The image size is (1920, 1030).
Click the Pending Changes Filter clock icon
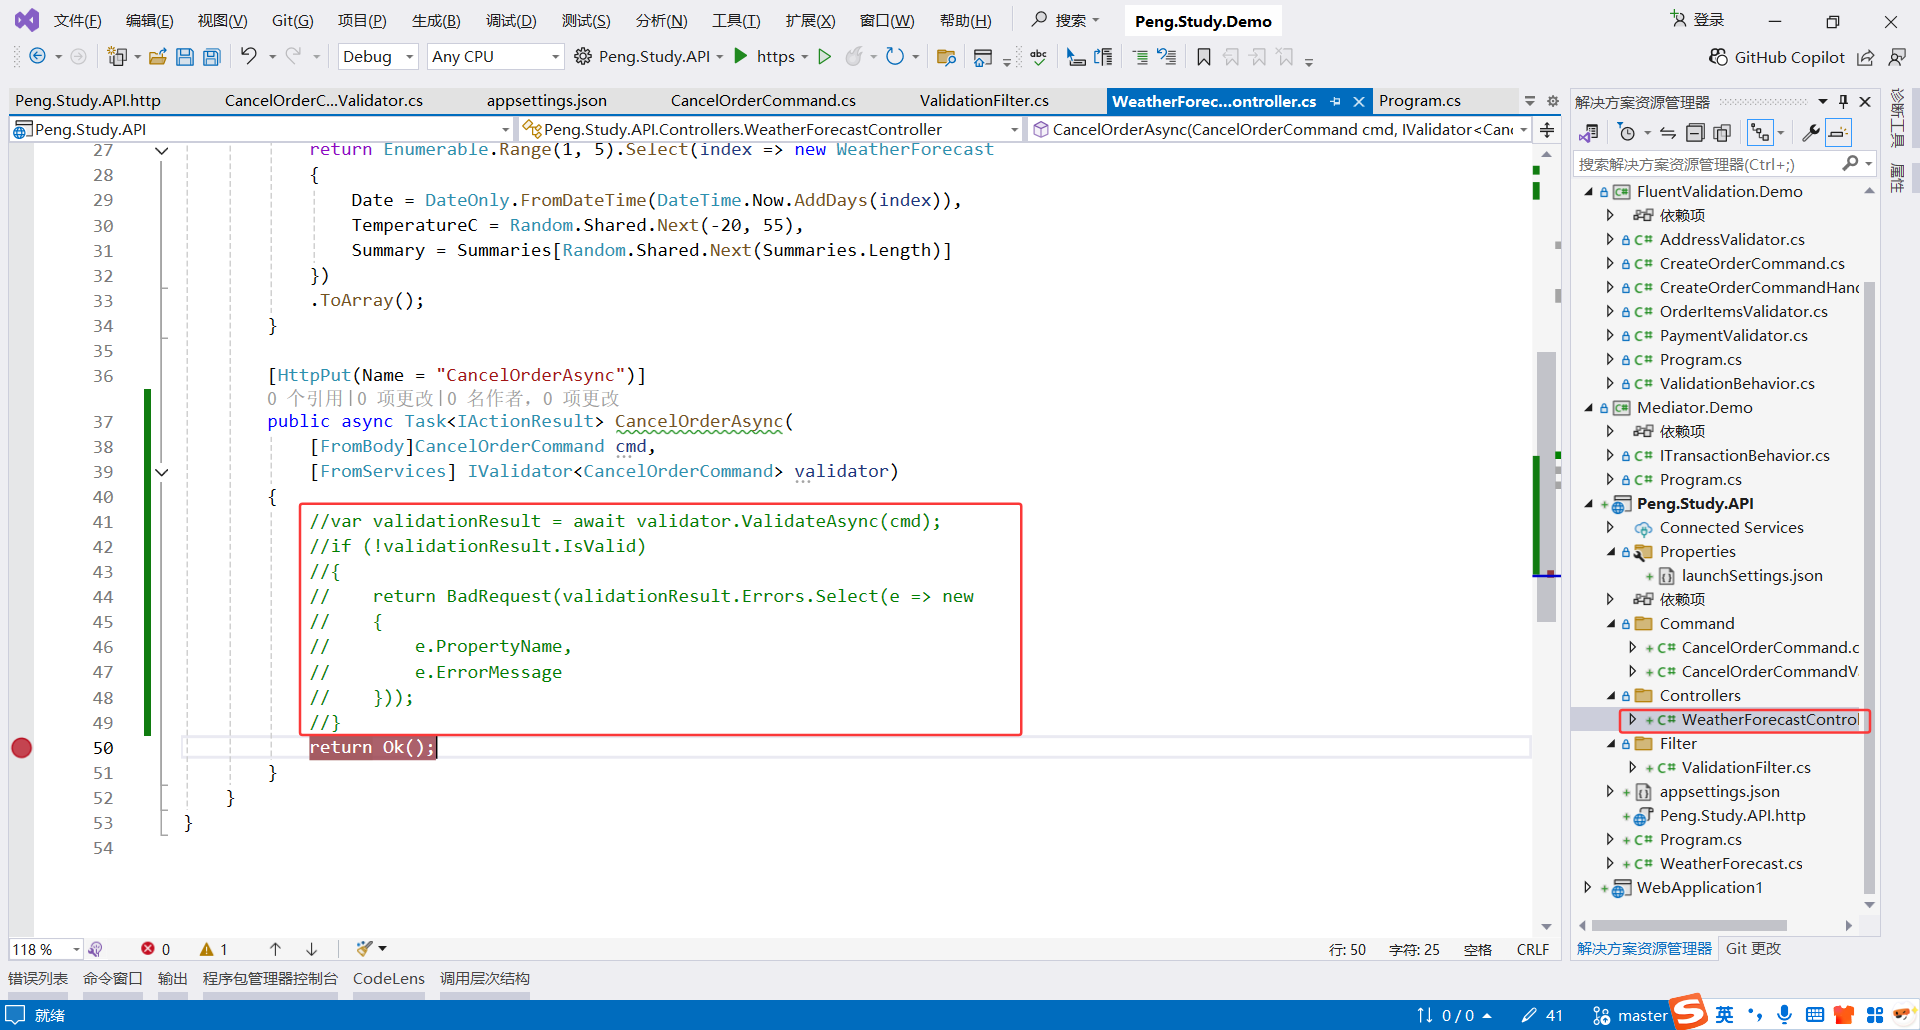pos(1627,133)
